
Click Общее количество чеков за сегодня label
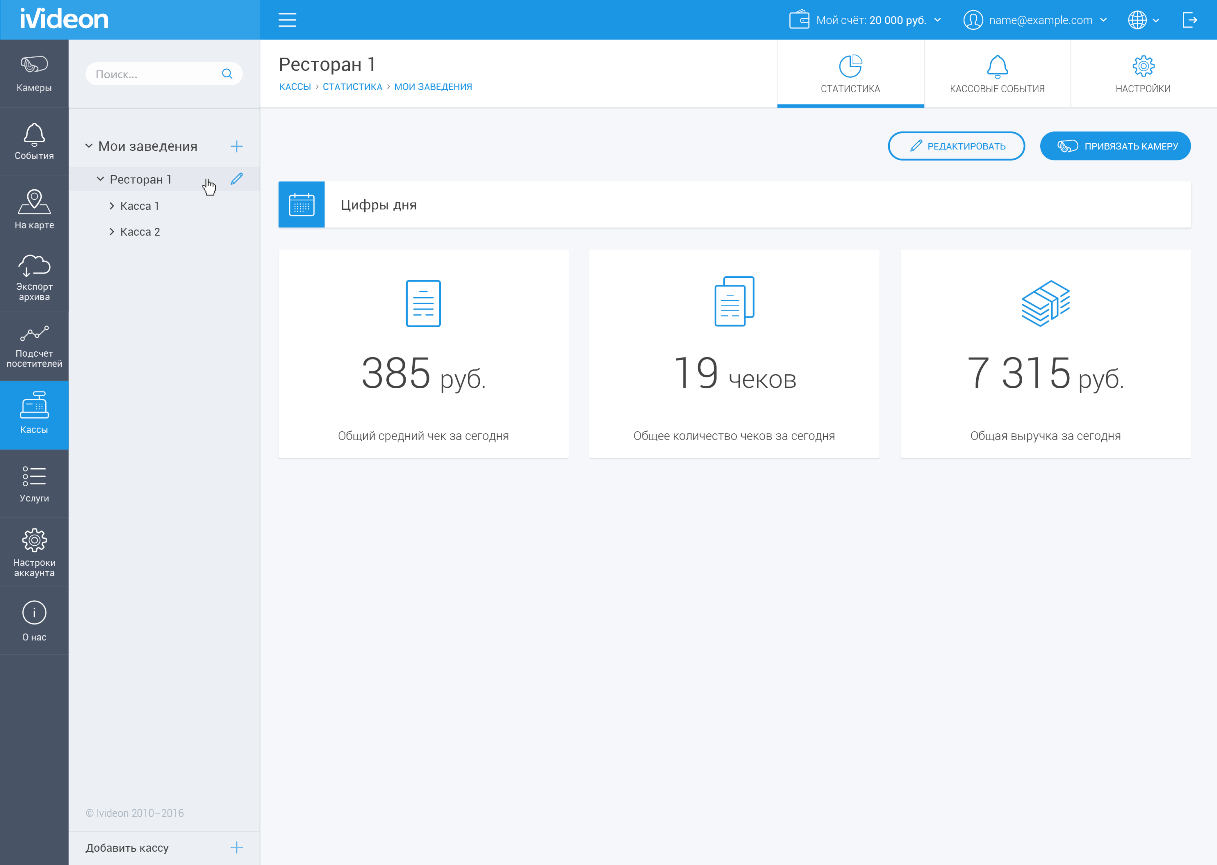point(734,436)
